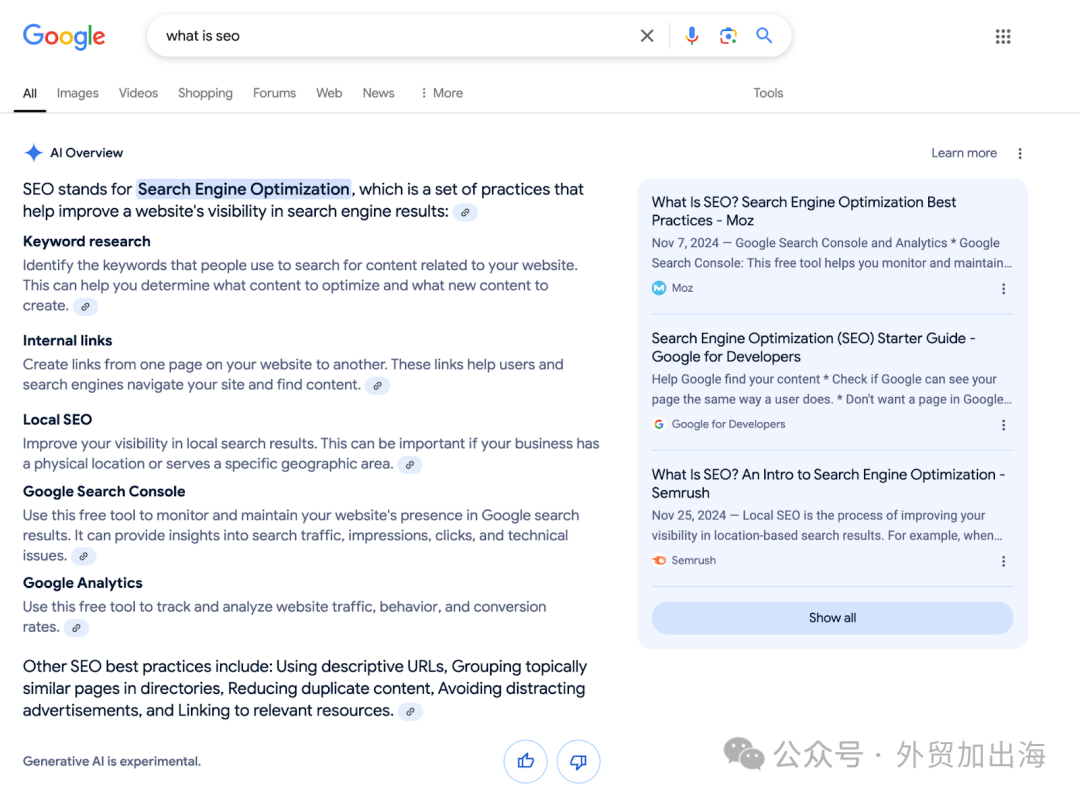Click the magnifying glass search icon
Viewport: 1080px width, 798px height.
coord(764,36)
